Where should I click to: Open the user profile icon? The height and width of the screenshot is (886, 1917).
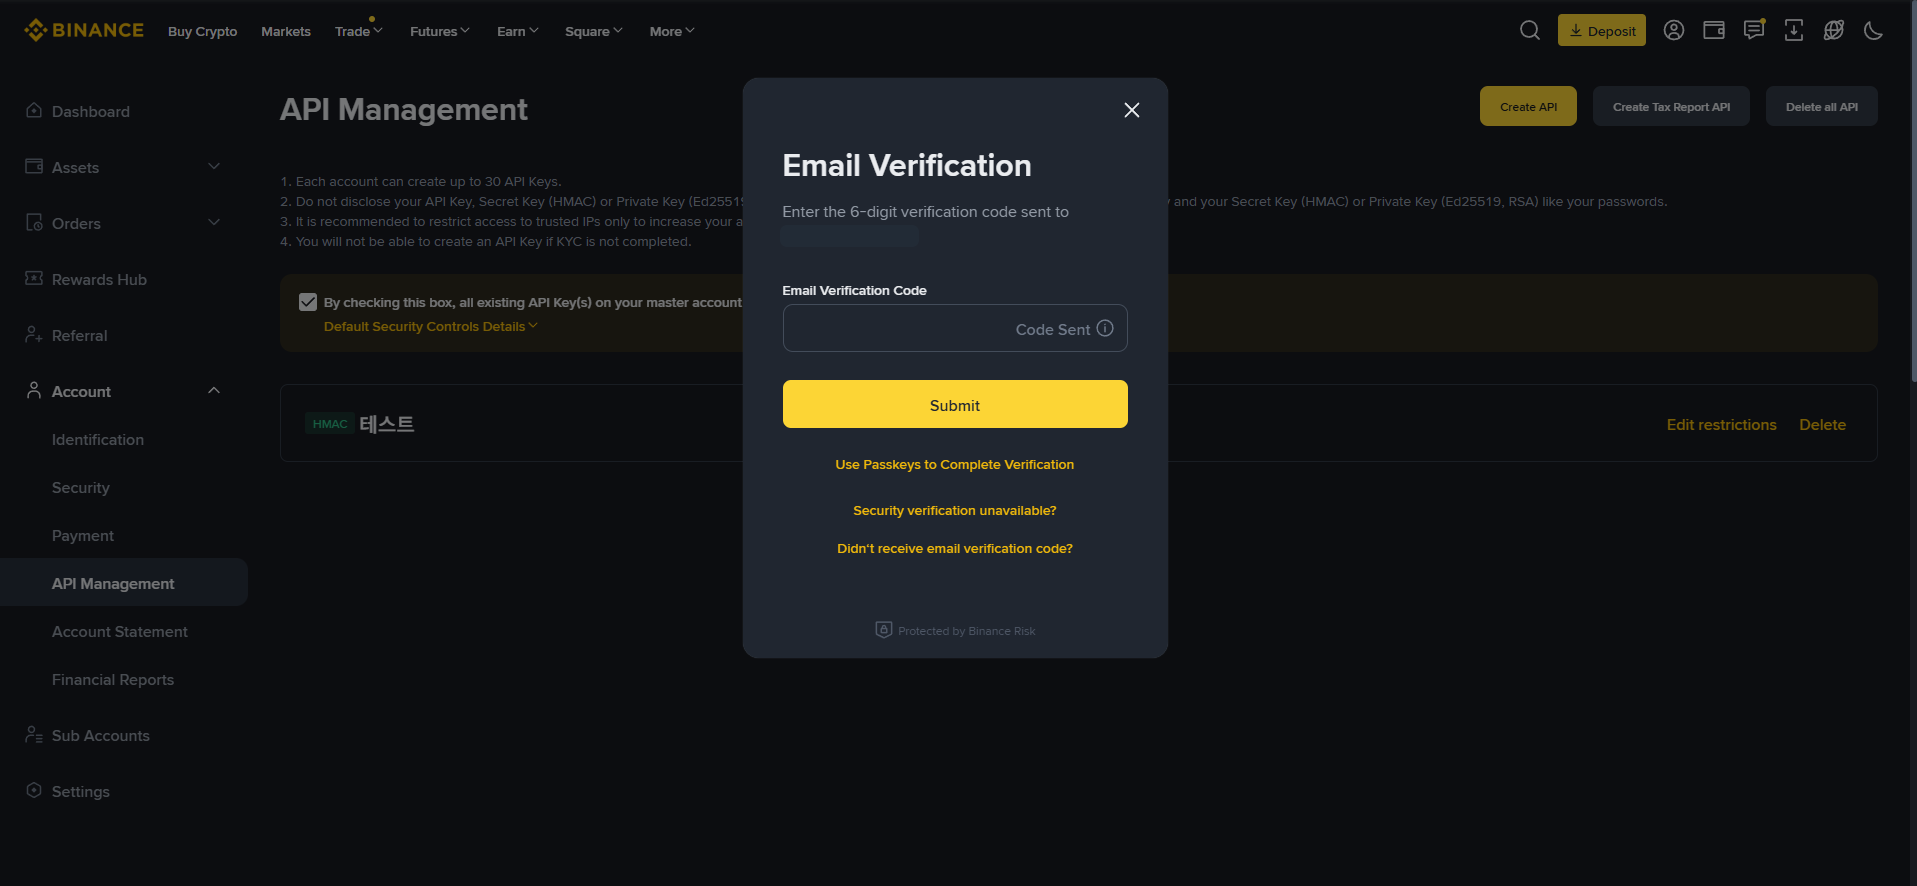click(1674, 30)
